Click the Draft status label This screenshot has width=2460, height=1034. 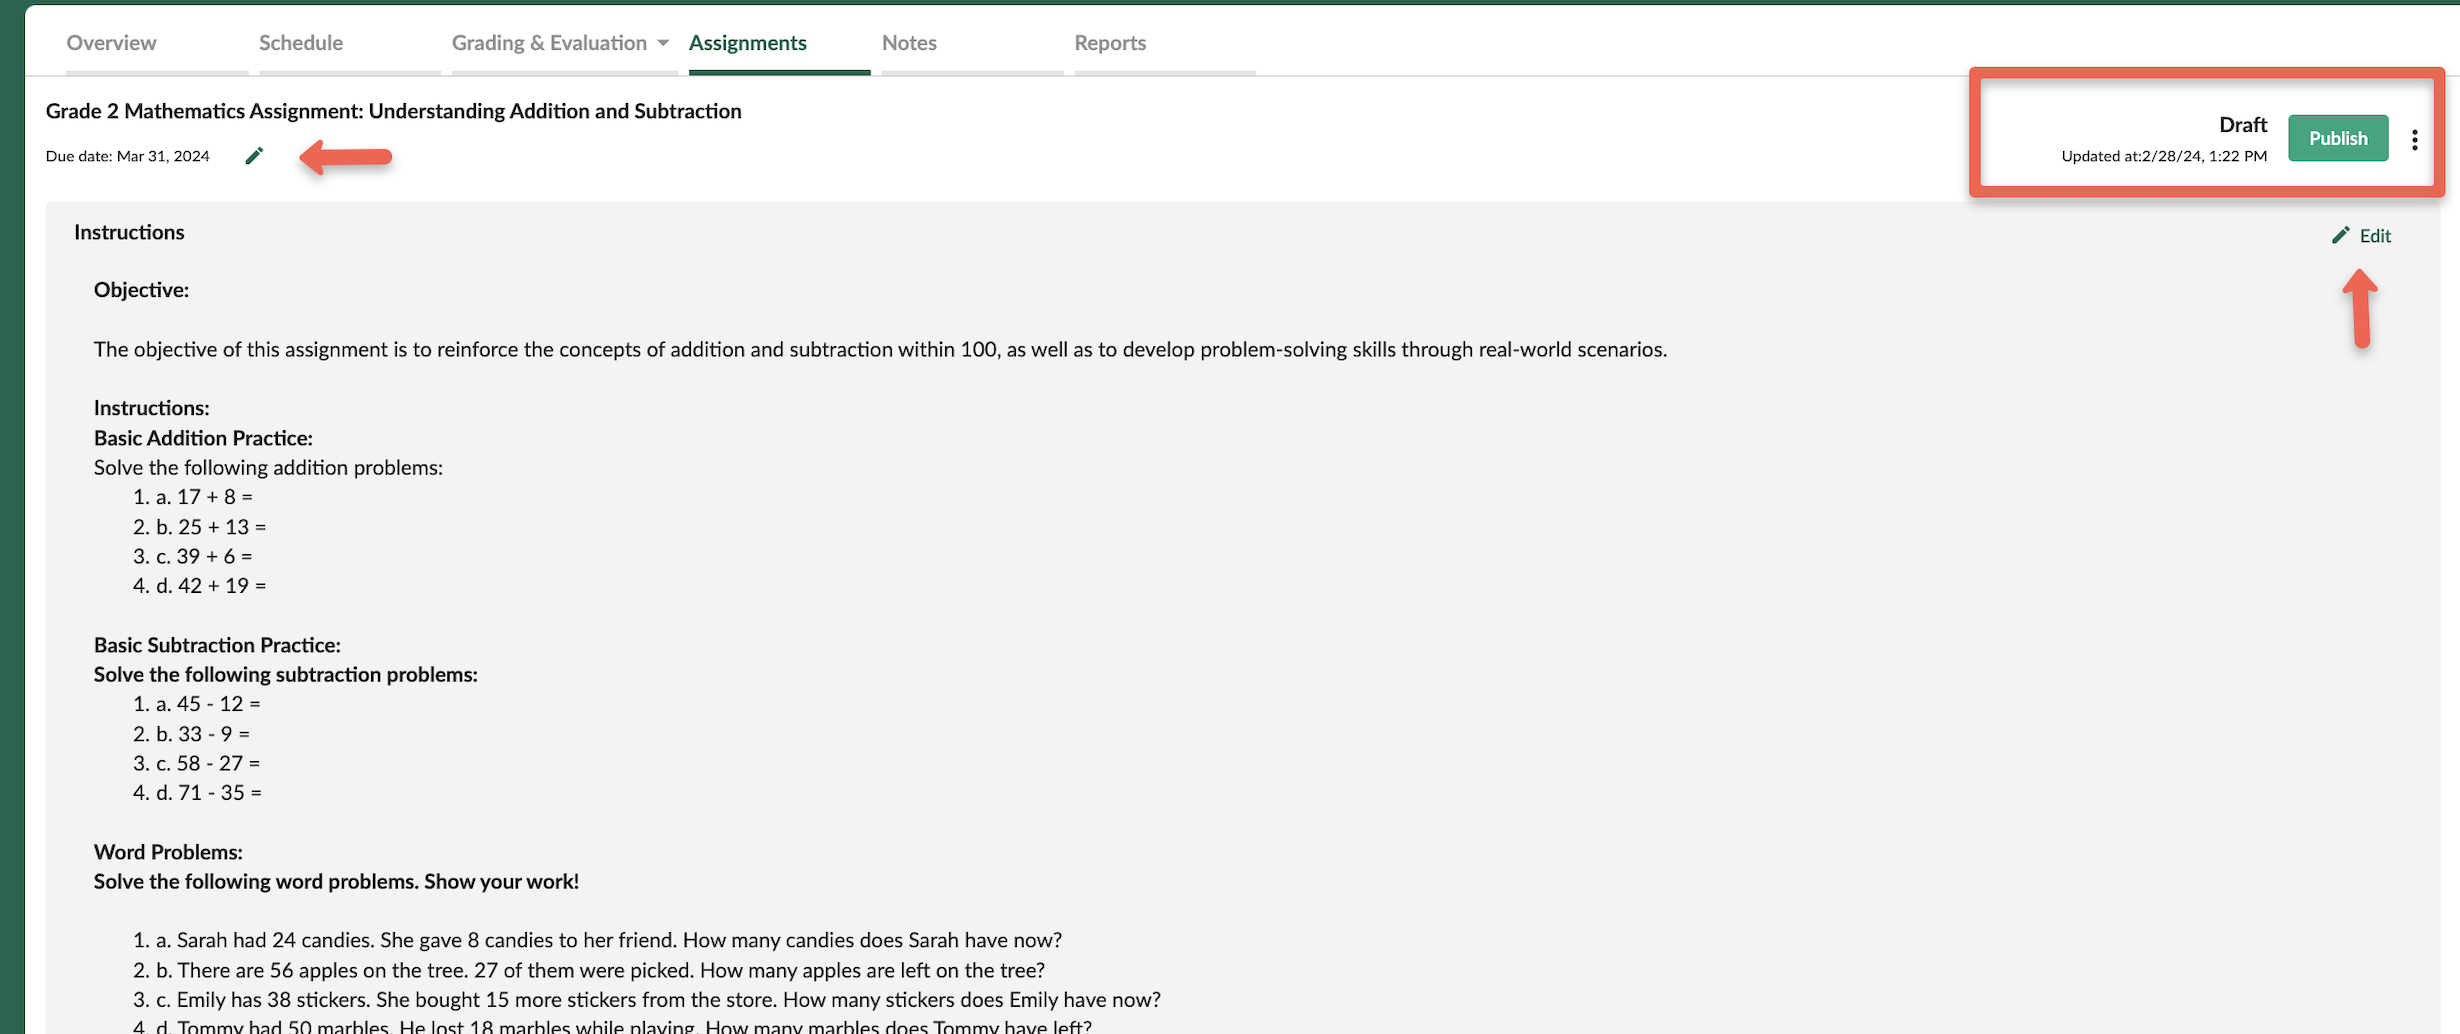(x=2243, y=125)
